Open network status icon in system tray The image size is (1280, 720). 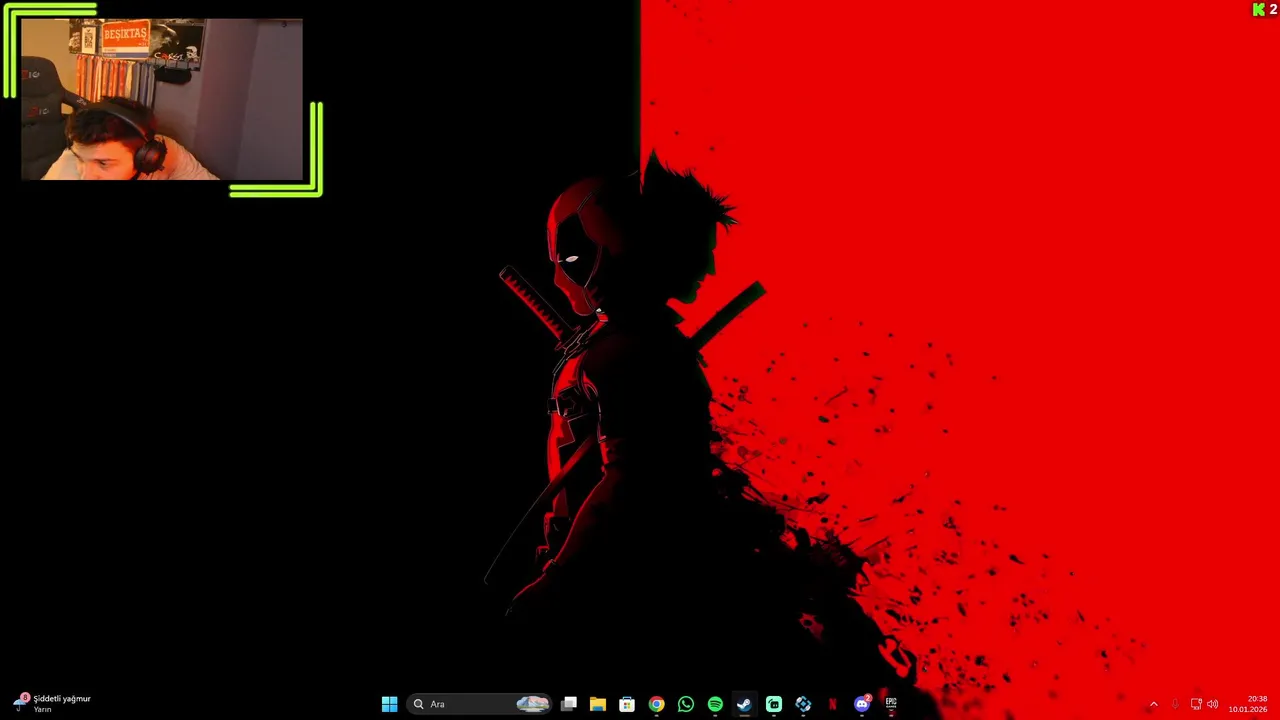[x=1196, y=704]
